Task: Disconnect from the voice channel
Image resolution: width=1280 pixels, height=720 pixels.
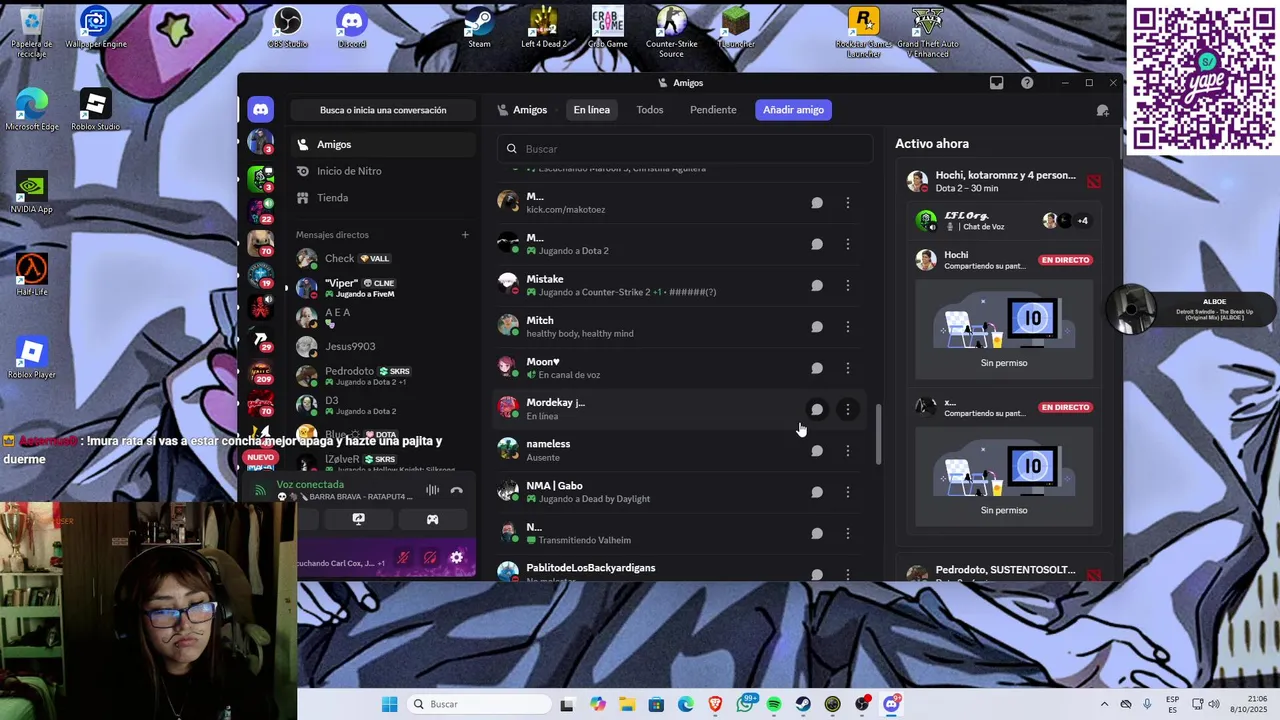Action: coord(457,490)
